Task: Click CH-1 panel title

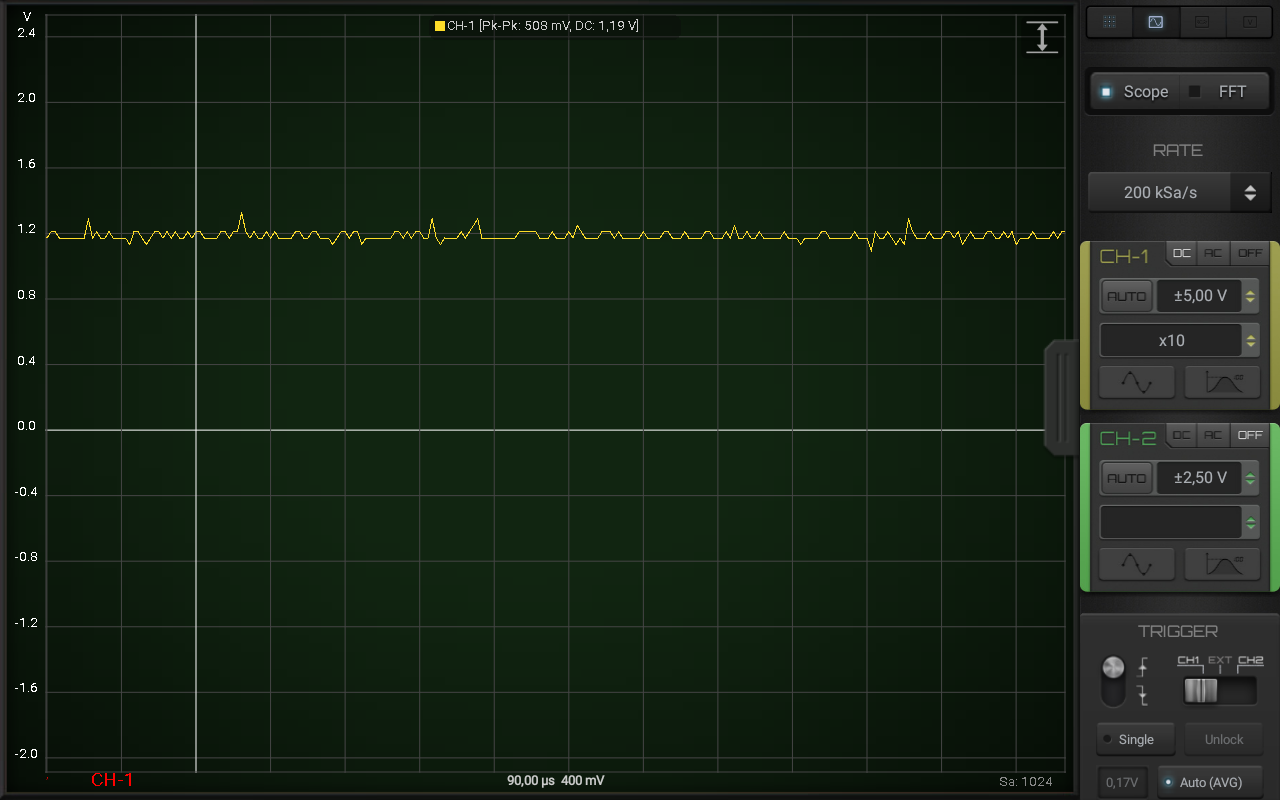Action: [x=1124, y=256]
